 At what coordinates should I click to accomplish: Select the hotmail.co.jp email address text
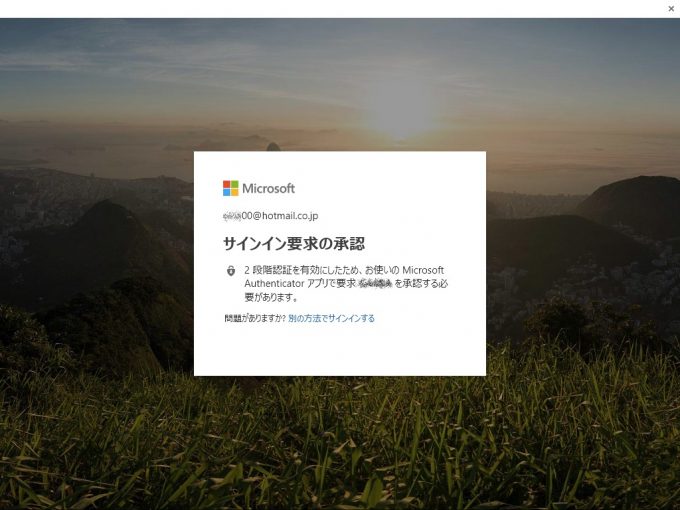click(270, 216)
